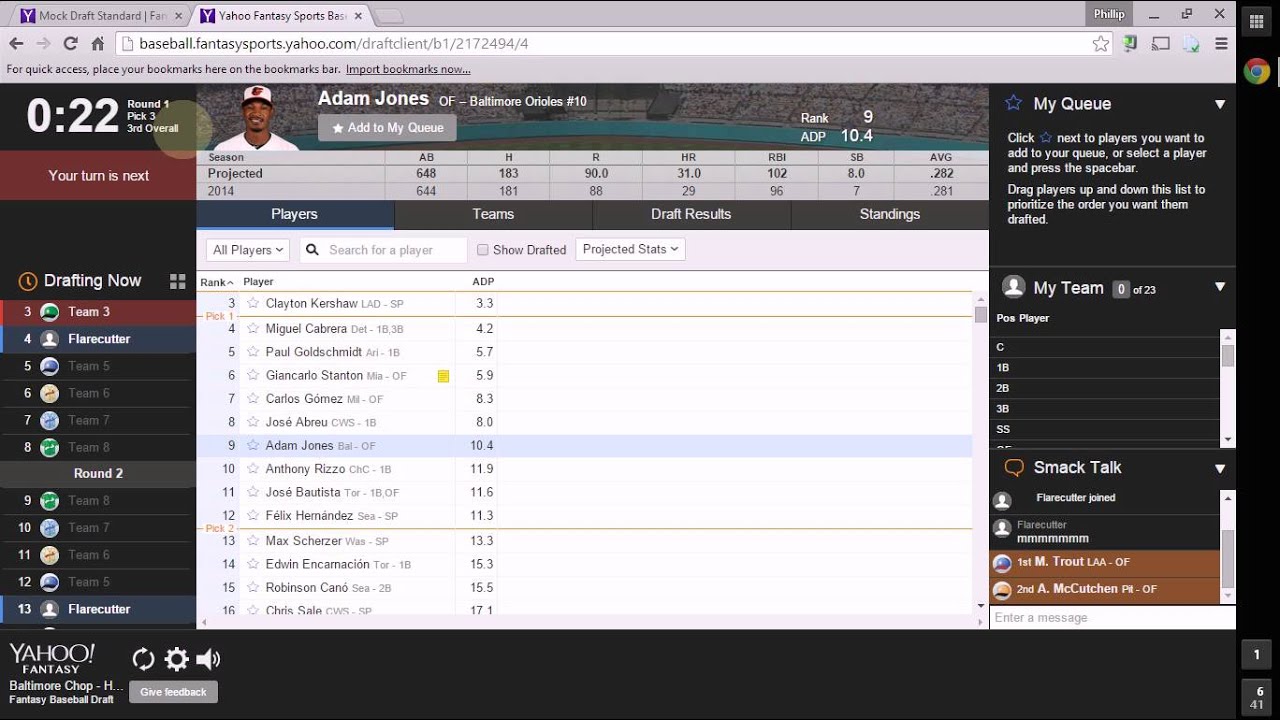The width and height of the screenshot is (1280, 720).
Task: Click the cast extension icon in Chrome toolbar
Action: [x=1160, y=44]
